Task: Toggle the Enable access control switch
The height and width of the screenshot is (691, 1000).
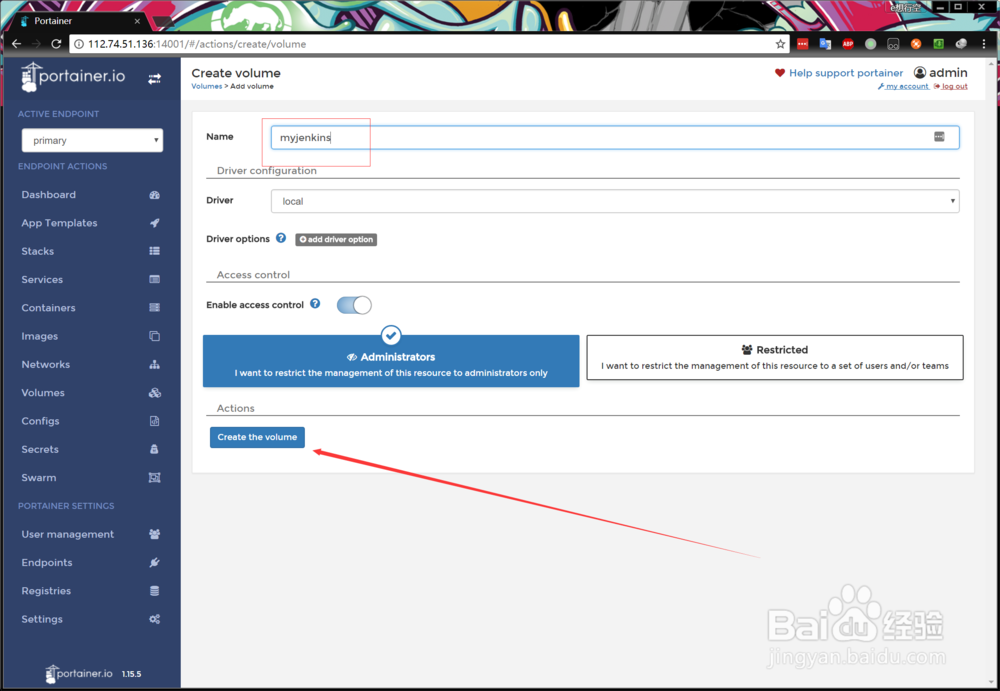Action: (x=353, y=303)
